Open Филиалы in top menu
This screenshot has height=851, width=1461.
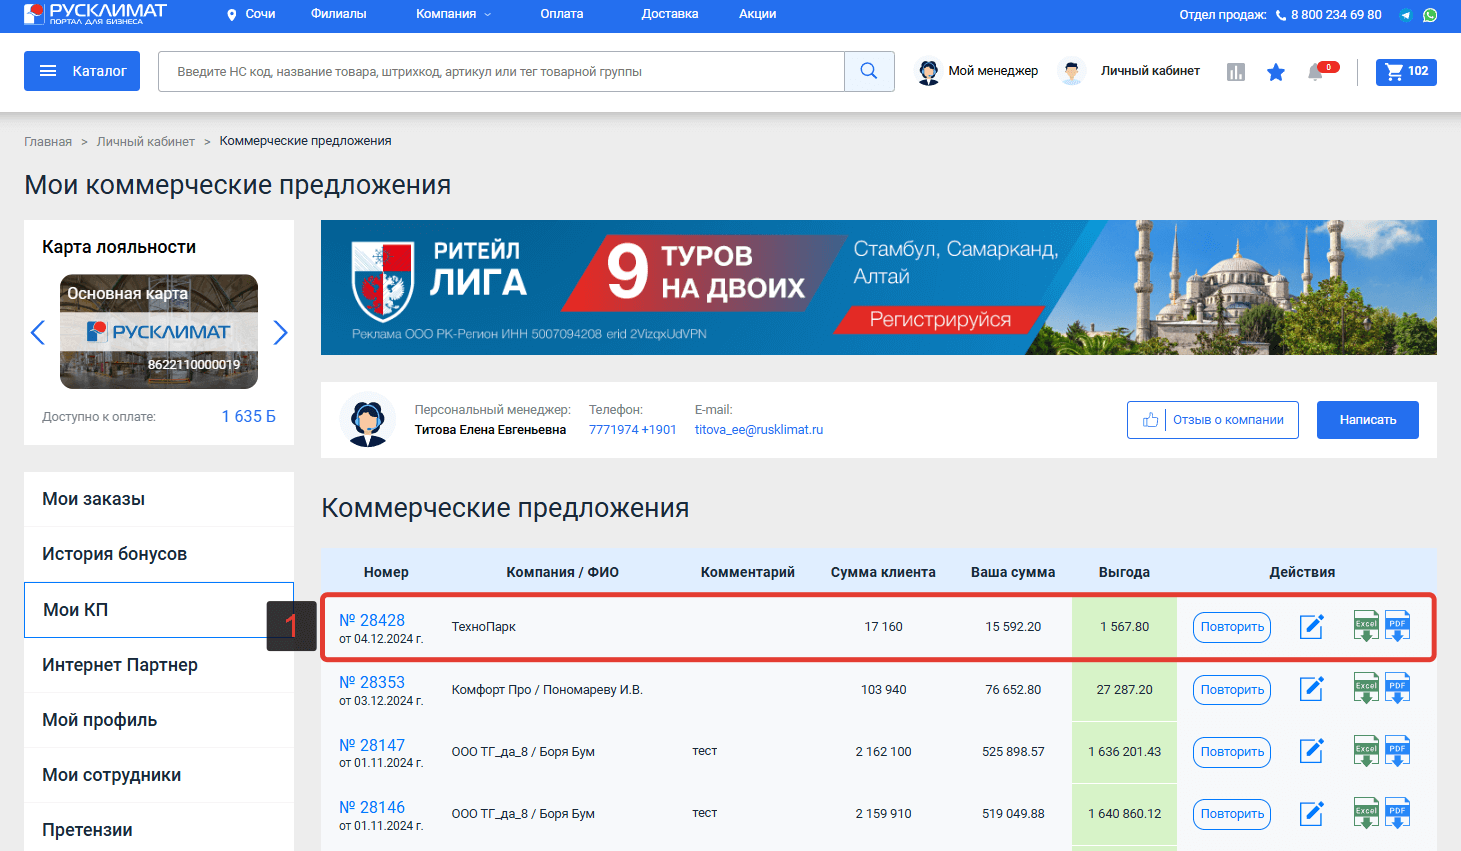coord(338,14)
